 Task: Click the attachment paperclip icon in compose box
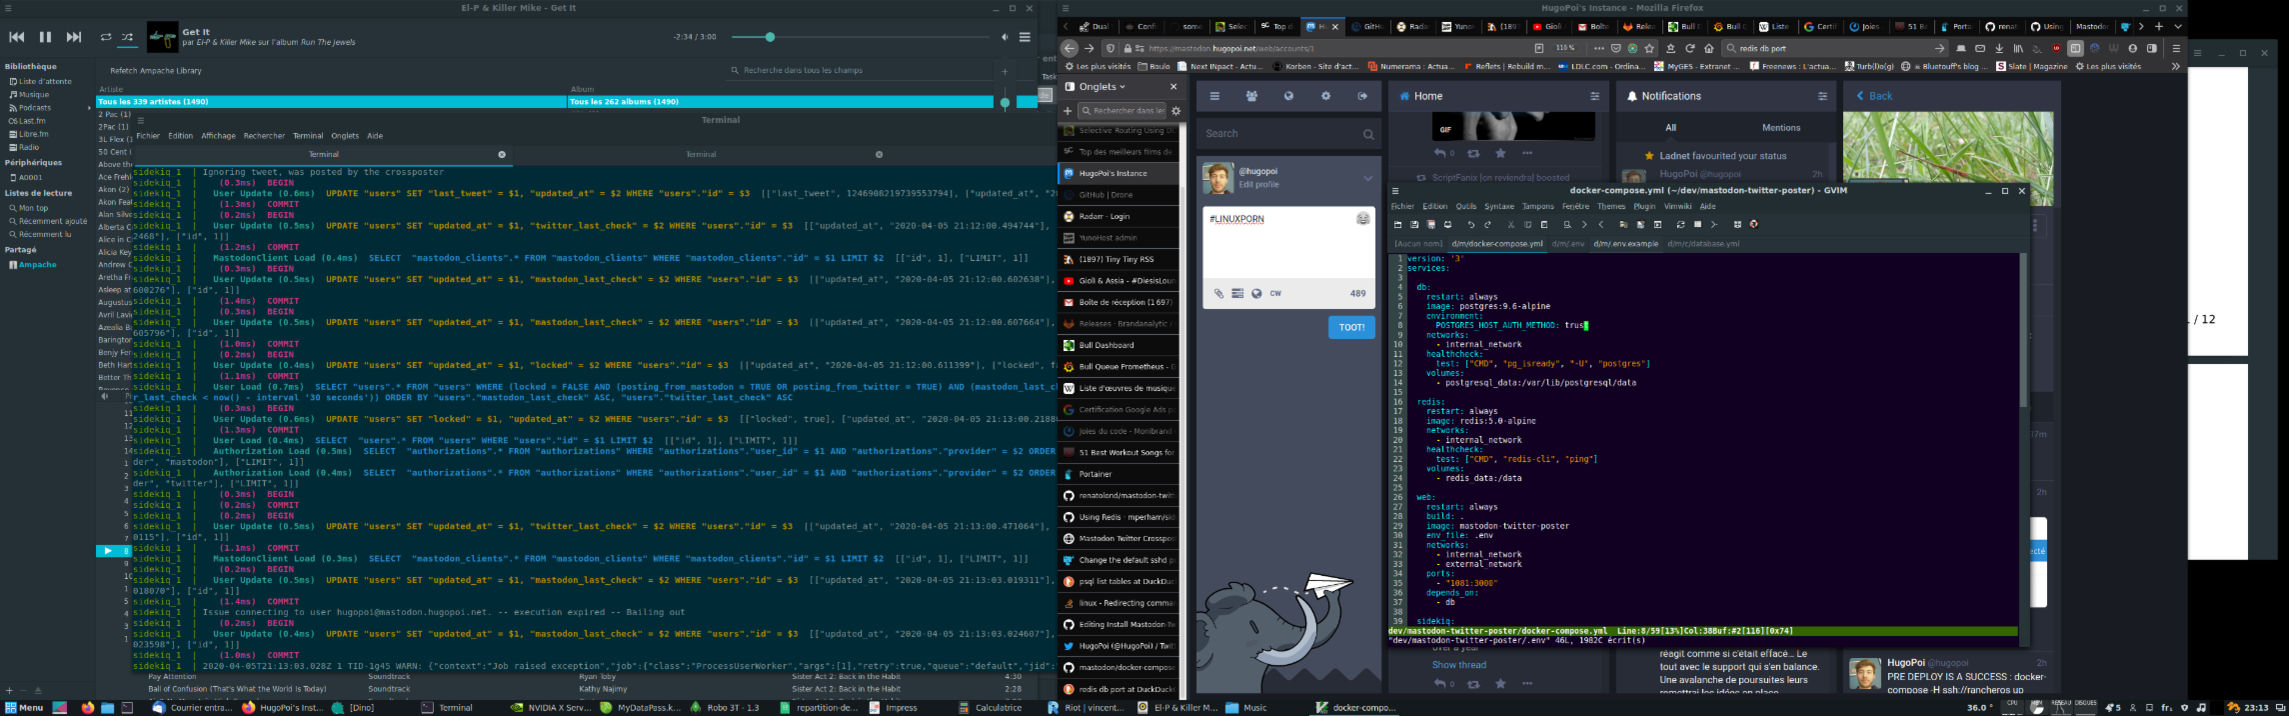[x=1218, y=294]
